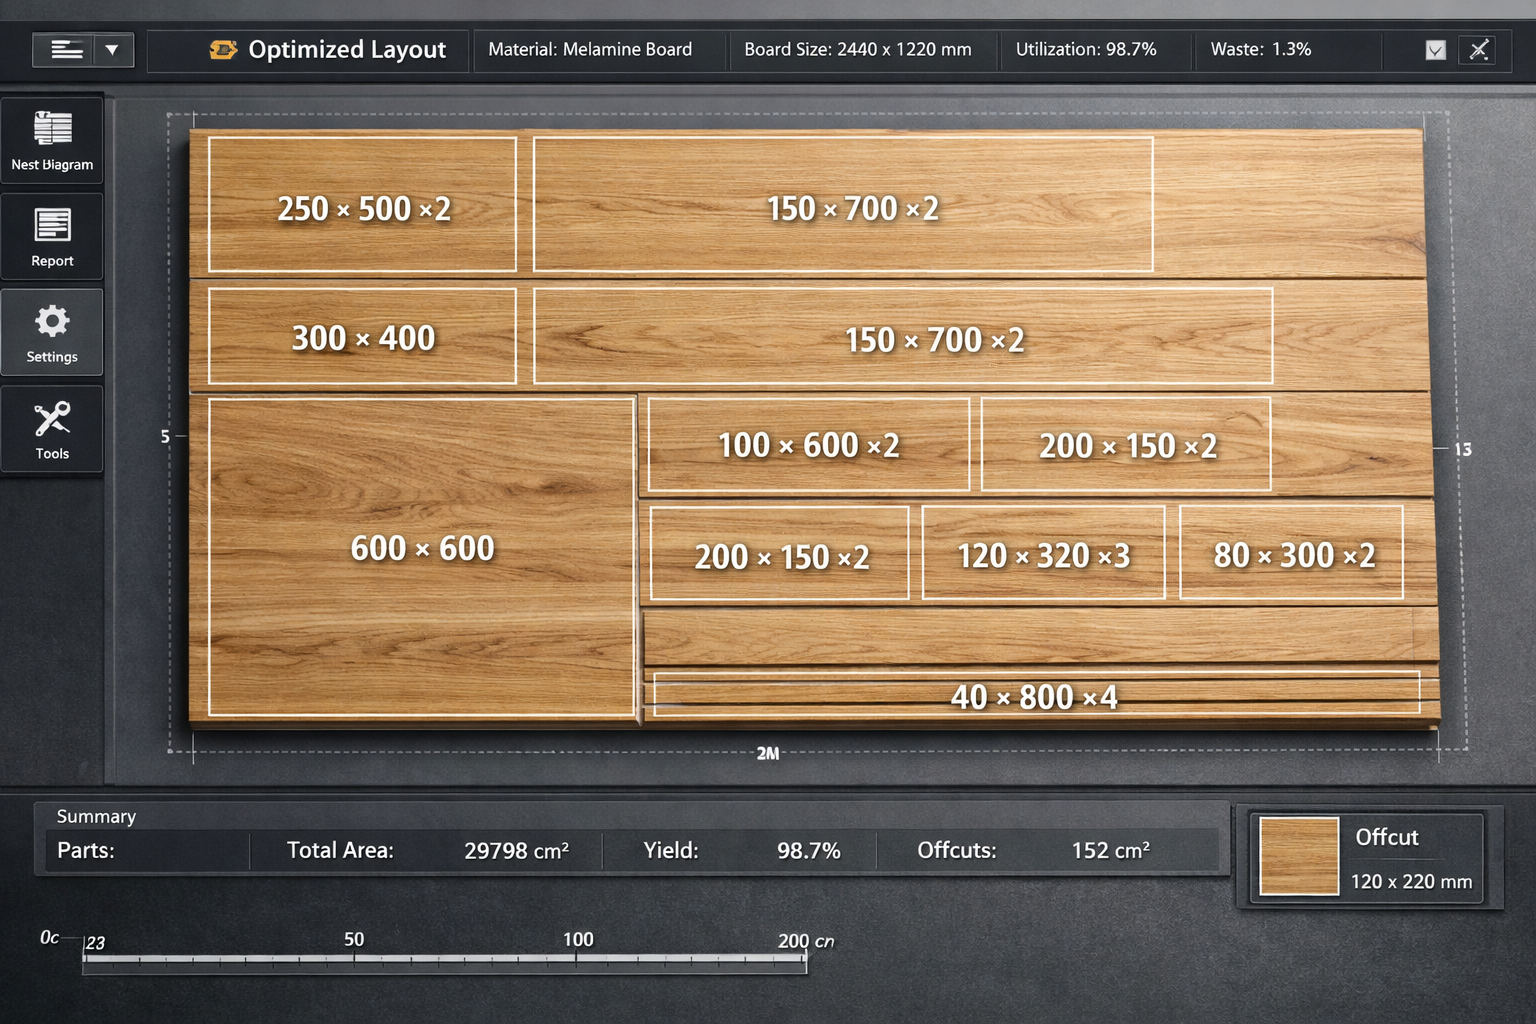This screenshot has height=1024, width=1536.
Task: Expand the dropdown arrow beside list icon
Action: pos(113,49)
